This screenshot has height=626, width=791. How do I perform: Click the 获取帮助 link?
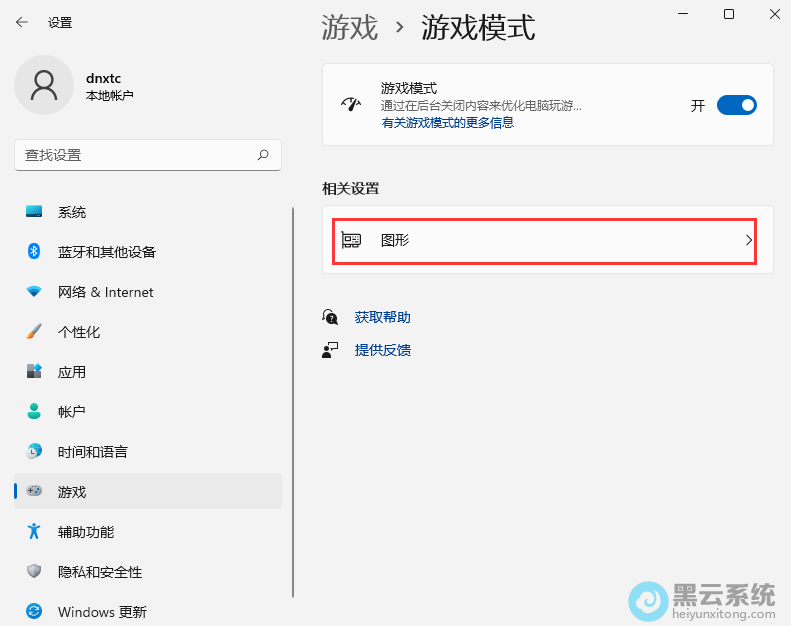point(382,317)
